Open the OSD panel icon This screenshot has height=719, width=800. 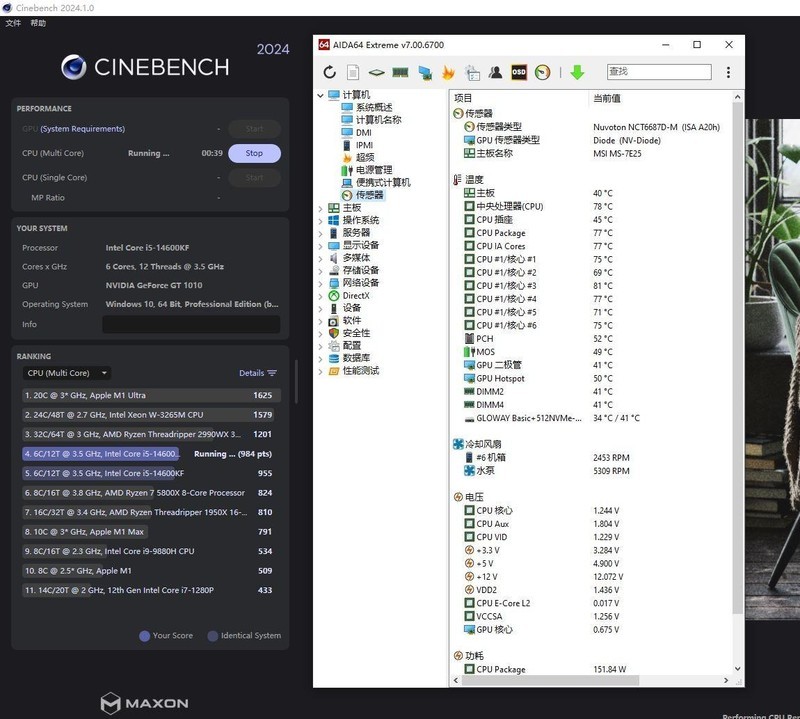click(x=519, y=72)
